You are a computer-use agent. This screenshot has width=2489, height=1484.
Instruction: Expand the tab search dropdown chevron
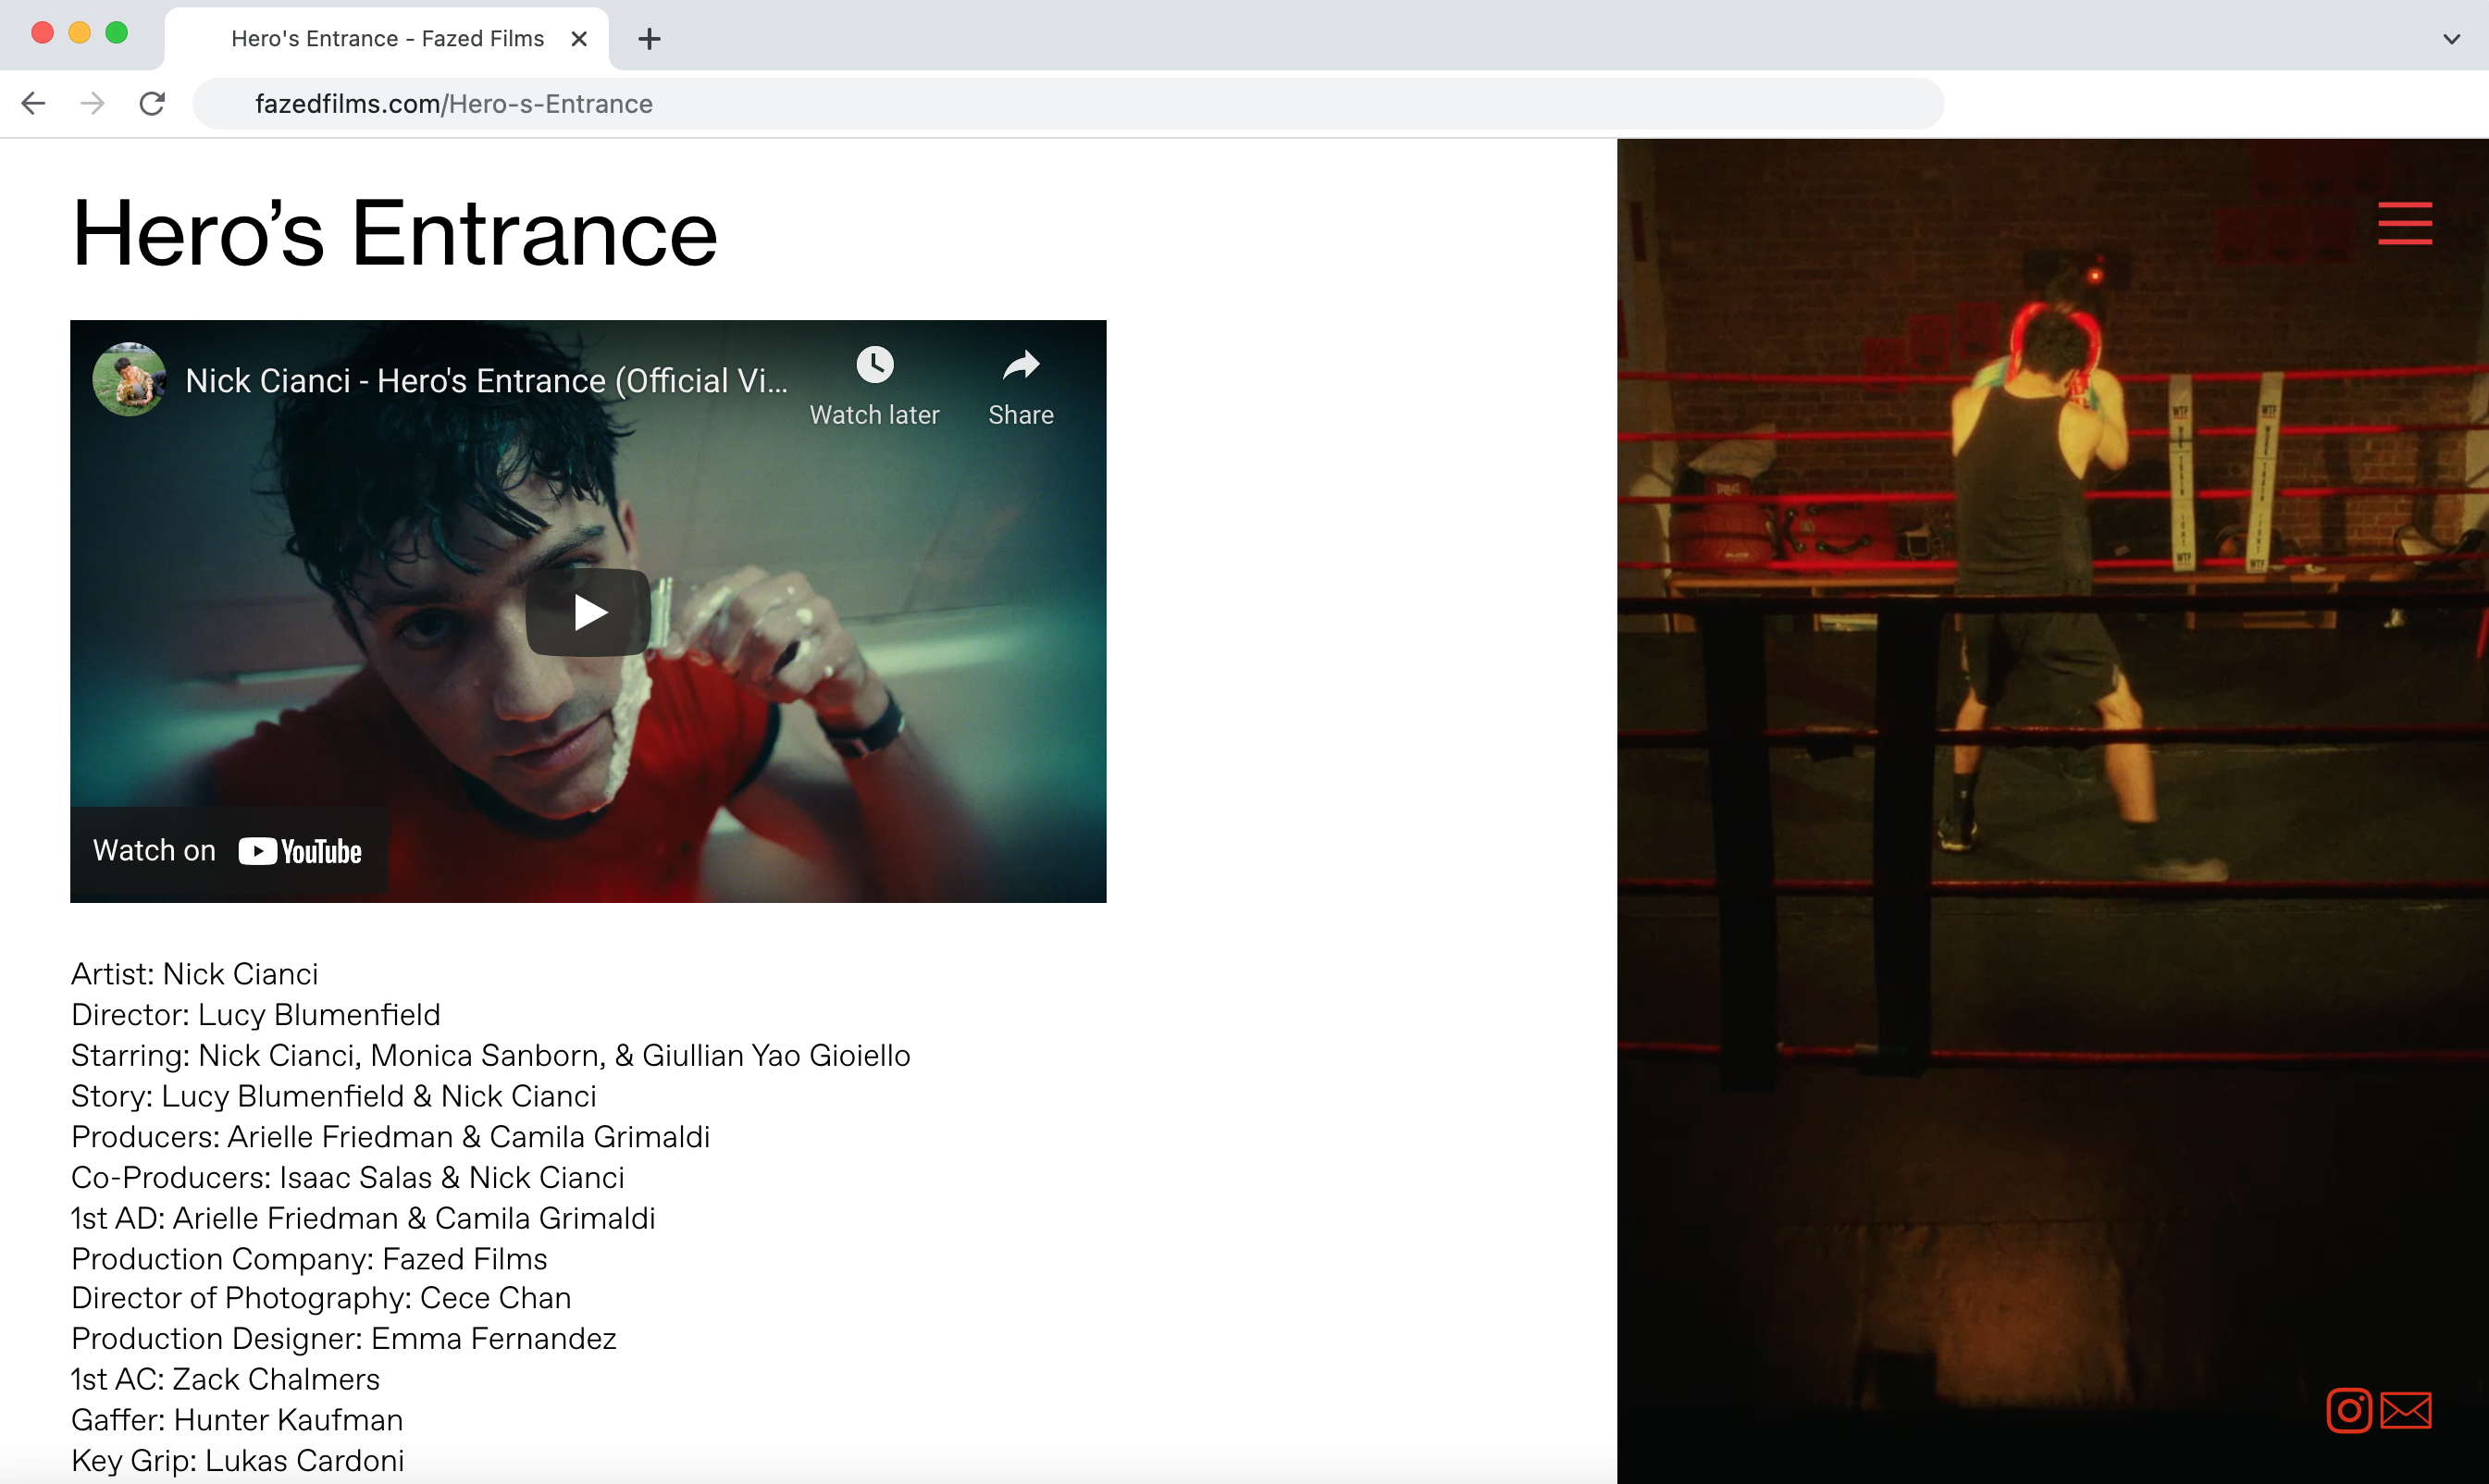2451,39
